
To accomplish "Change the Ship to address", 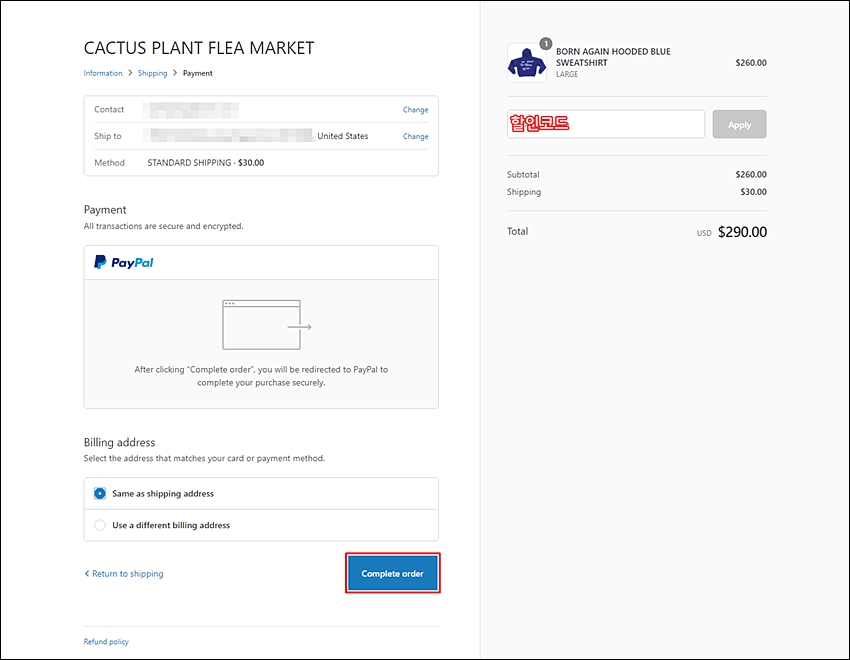I will click(415, 136).
